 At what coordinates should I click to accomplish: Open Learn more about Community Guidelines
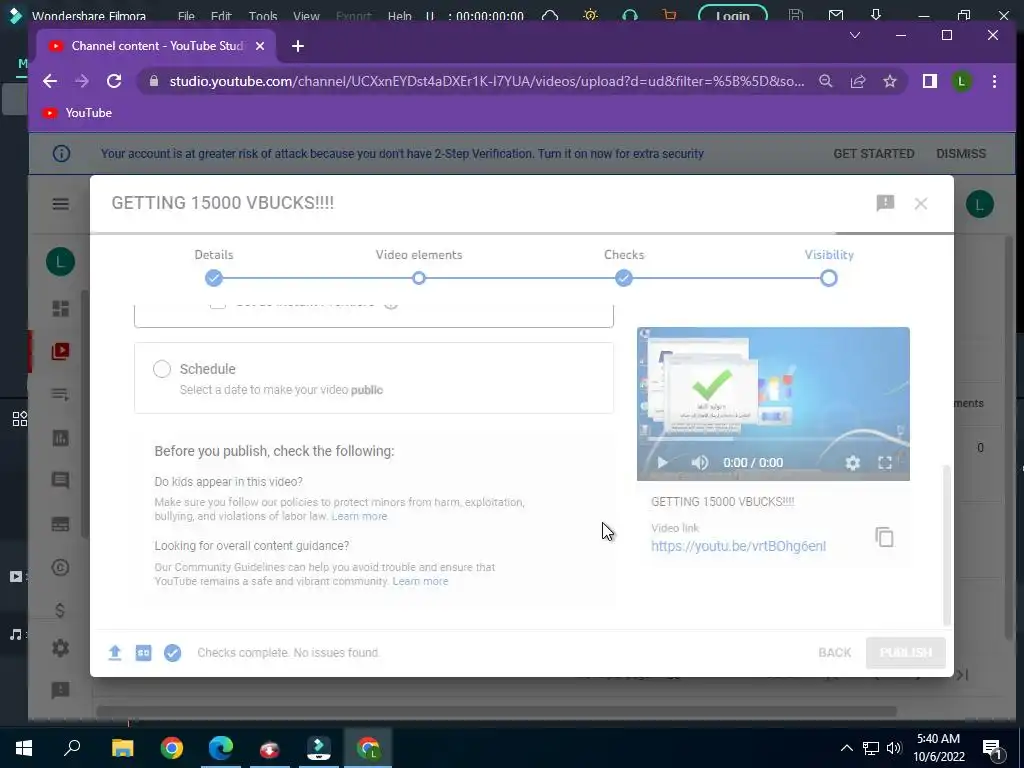tap(420, 581)
